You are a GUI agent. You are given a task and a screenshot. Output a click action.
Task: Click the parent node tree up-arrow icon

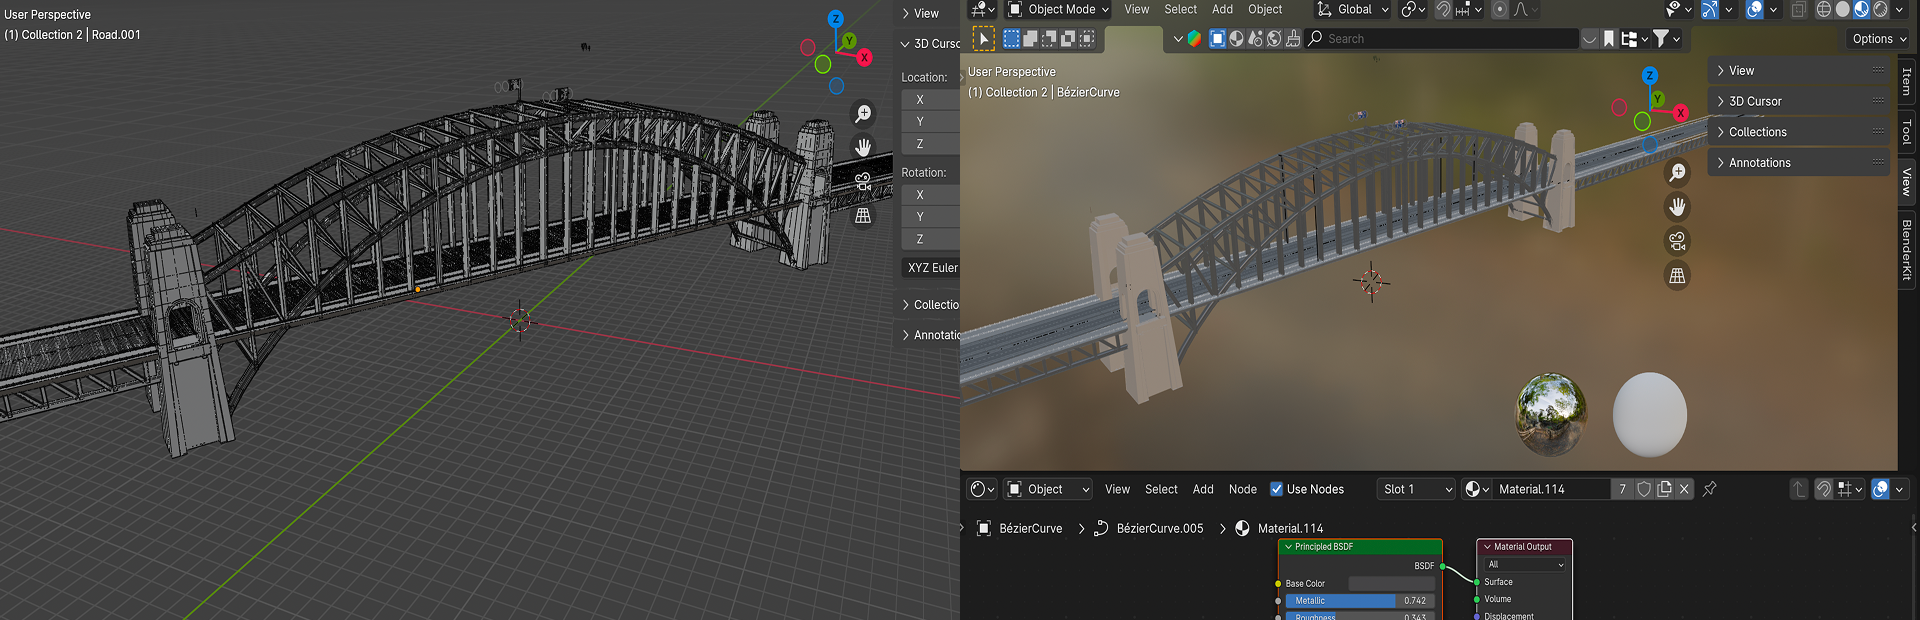pyautogui.click(x=1798, y=489)
